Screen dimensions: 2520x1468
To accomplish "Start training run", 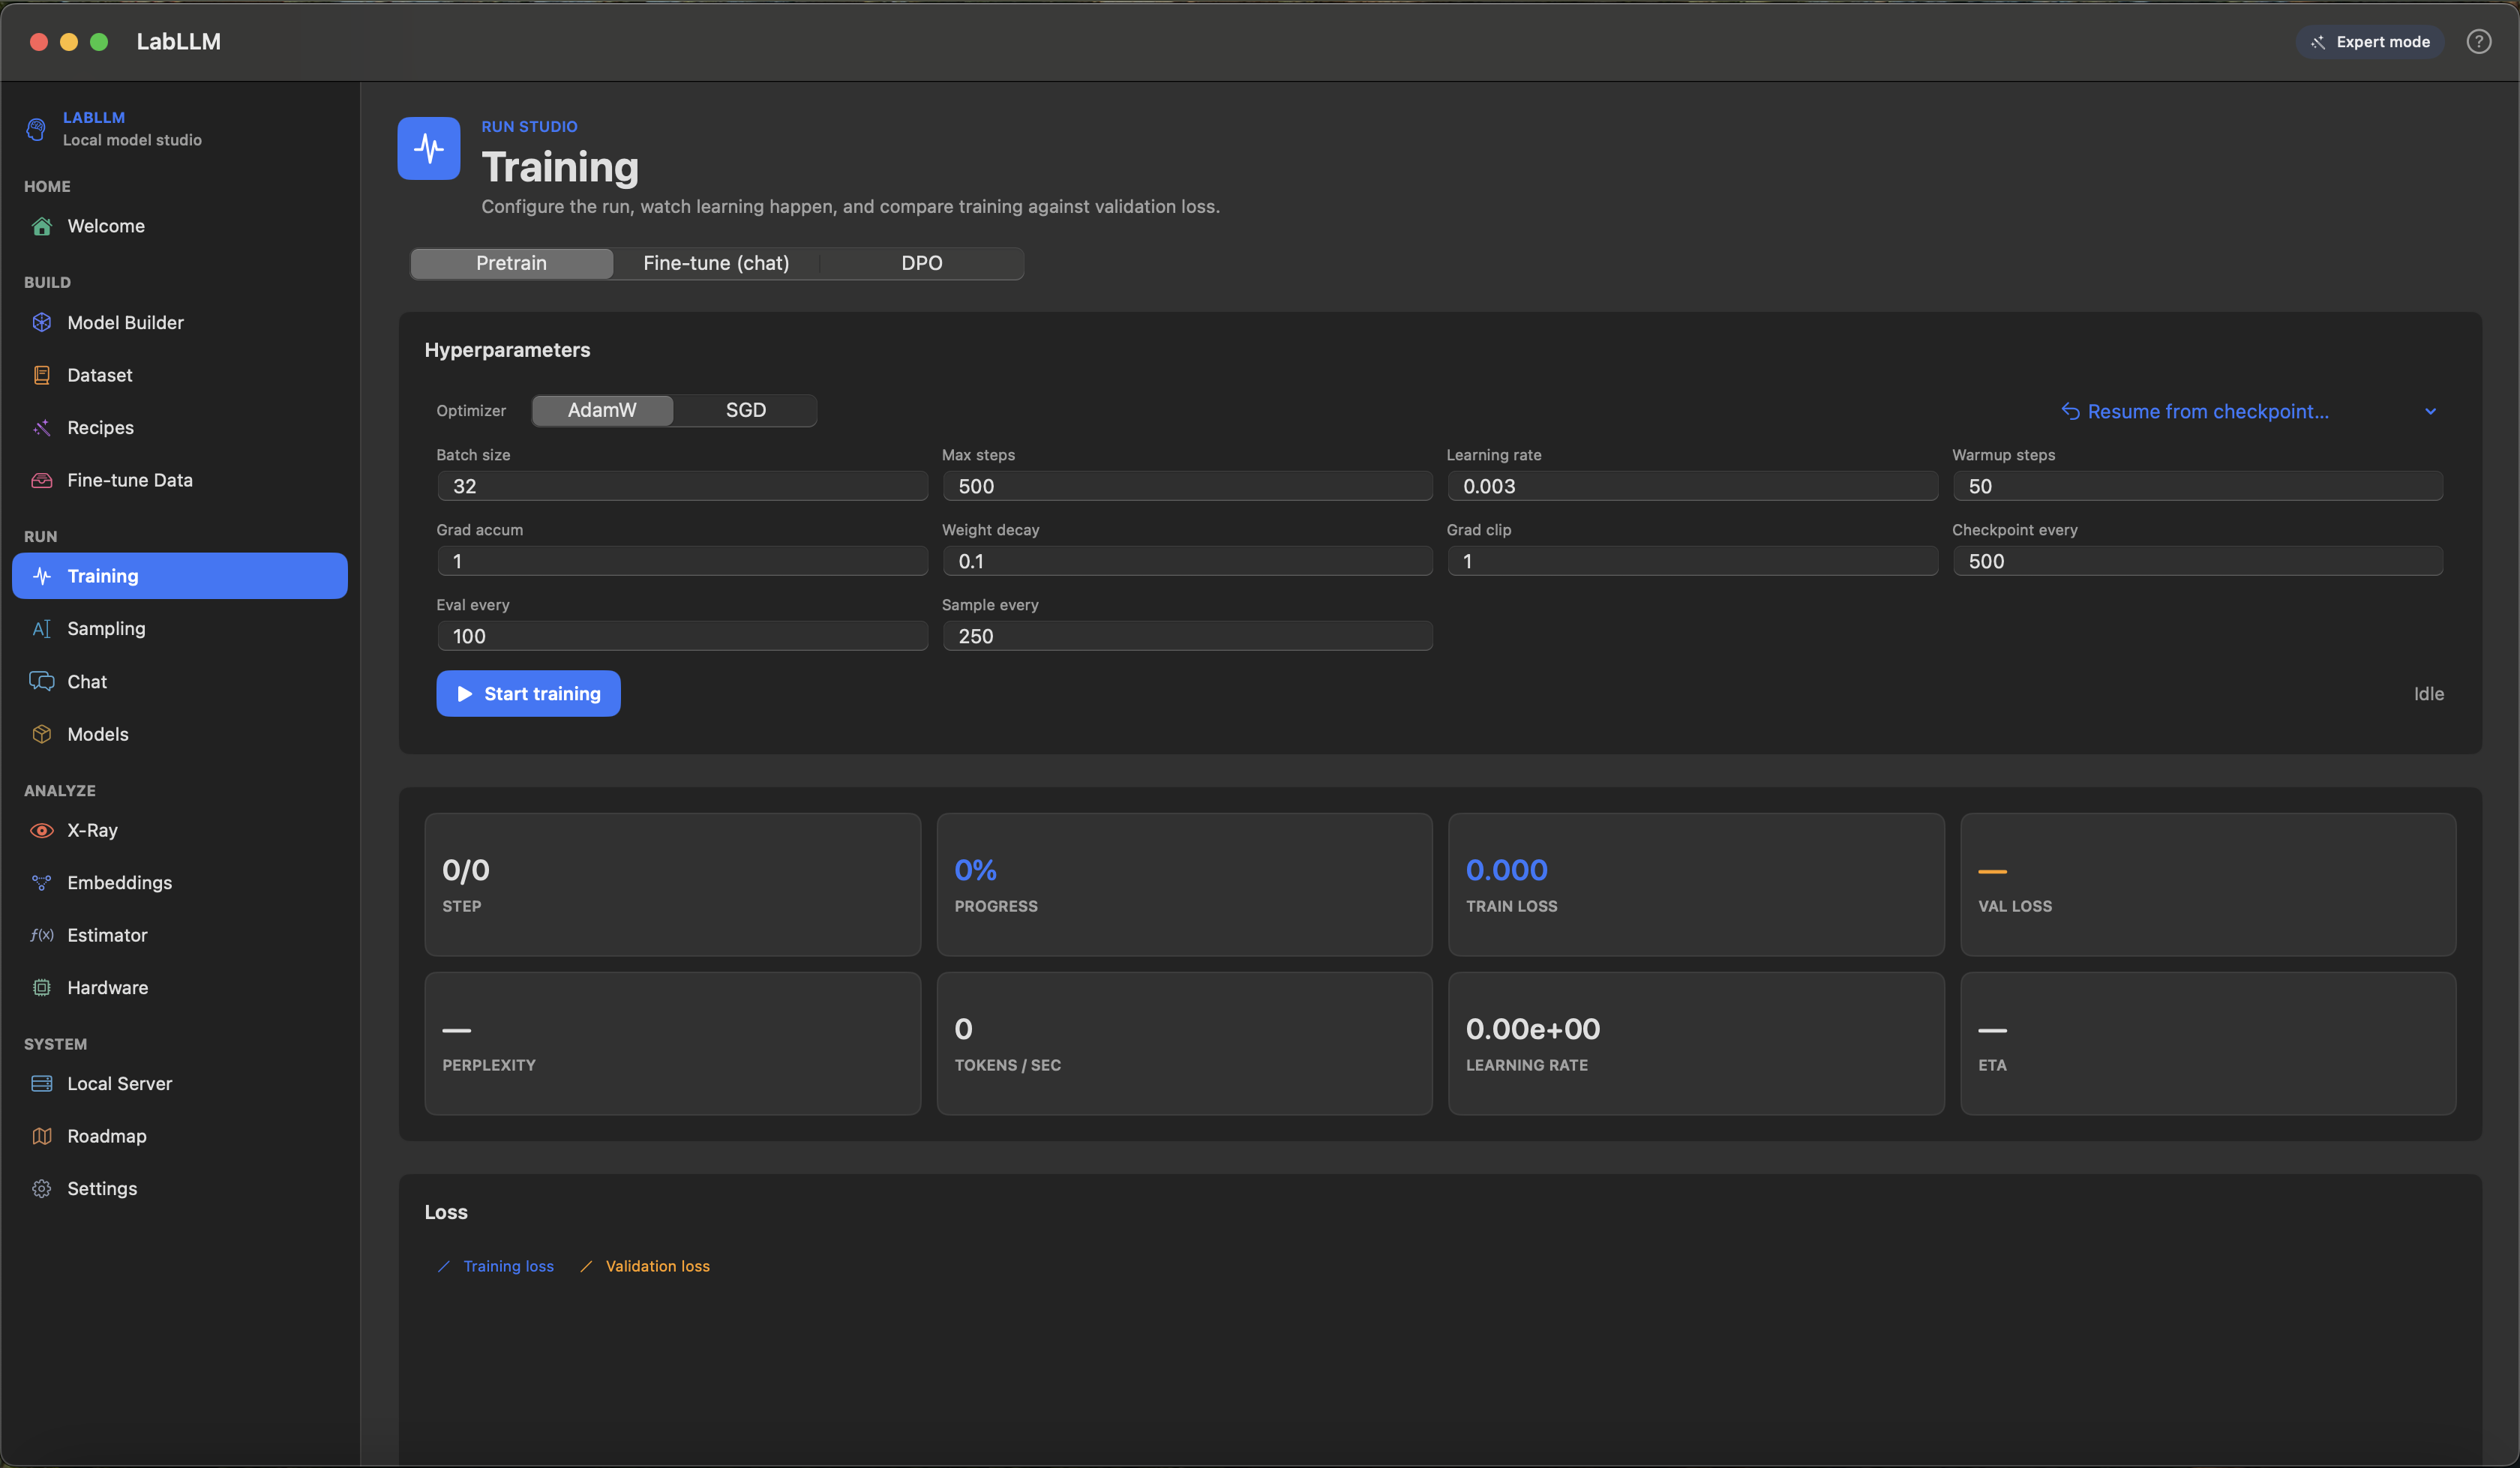I will (x=528, y=694).
